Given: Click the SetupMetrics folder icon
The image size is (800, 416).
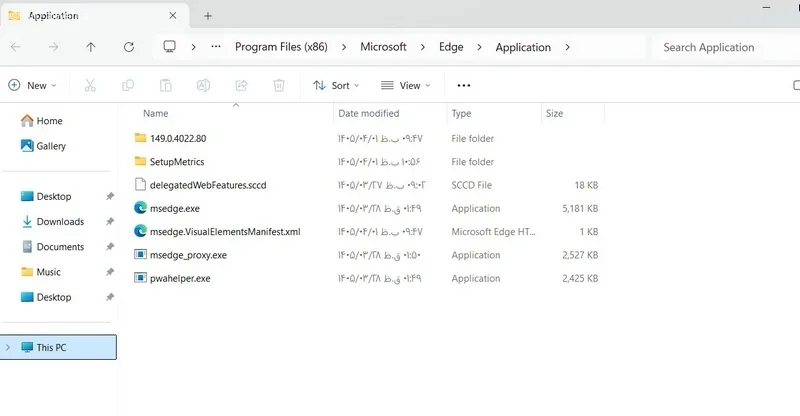Looking at the screenshot, I should click(x=140, y=161).
